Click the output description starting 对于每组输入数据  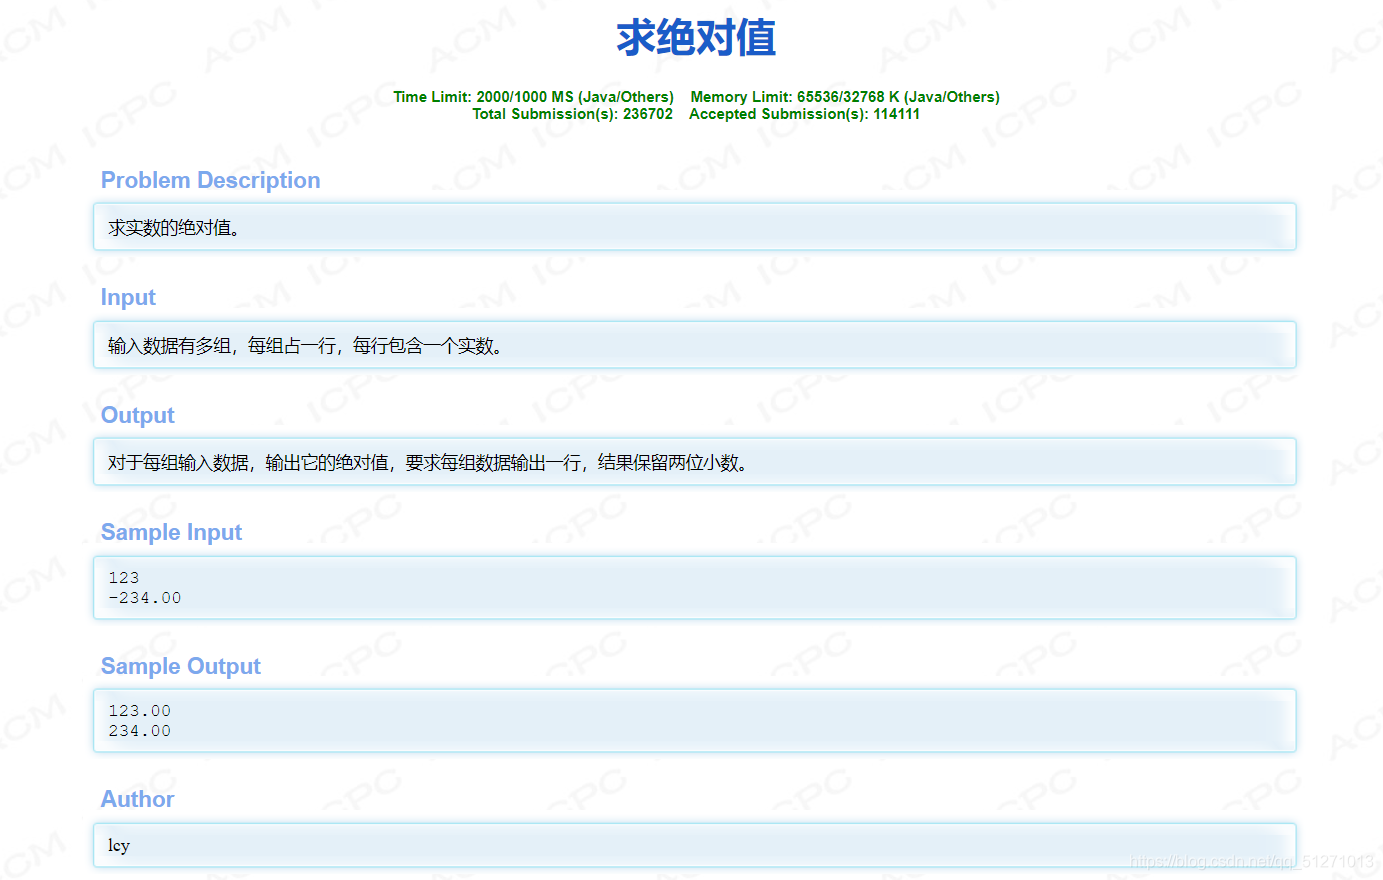pyautogui.click(x=428, y=463)
